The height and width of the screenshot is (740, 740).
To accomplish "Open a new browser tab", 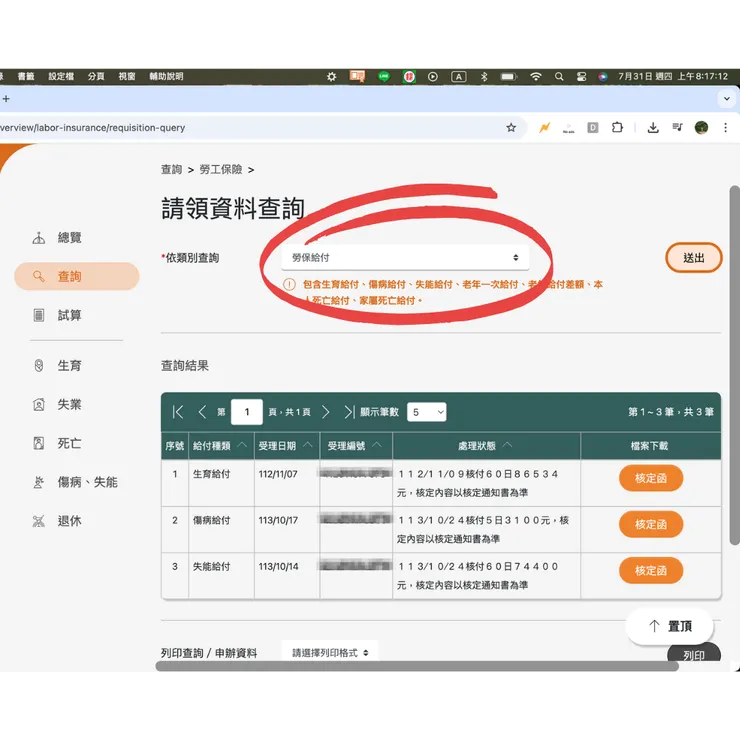I will 6,99.
